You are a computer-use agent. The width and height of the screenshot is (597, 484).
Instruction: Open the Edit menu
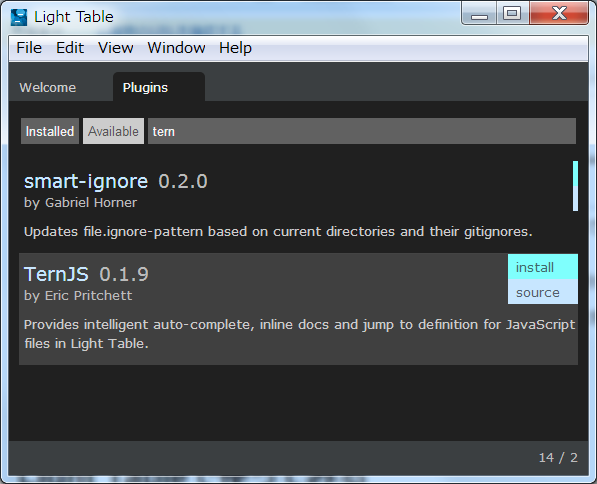(x=70, y=48)
